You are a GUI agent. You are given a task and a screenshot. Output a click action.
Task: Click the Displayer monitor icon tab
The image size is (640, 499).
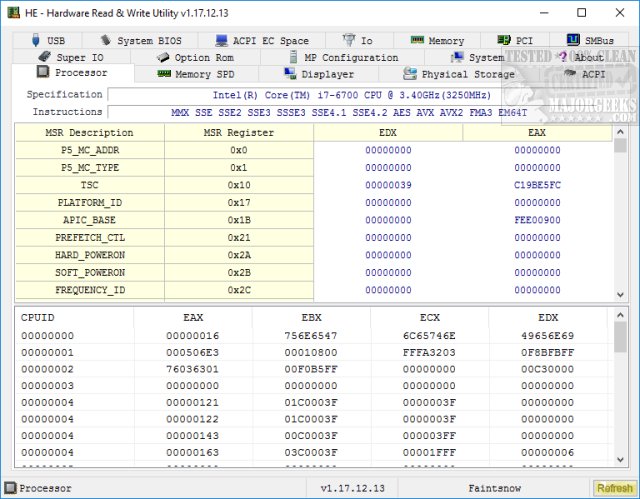(x=289, y=74)
